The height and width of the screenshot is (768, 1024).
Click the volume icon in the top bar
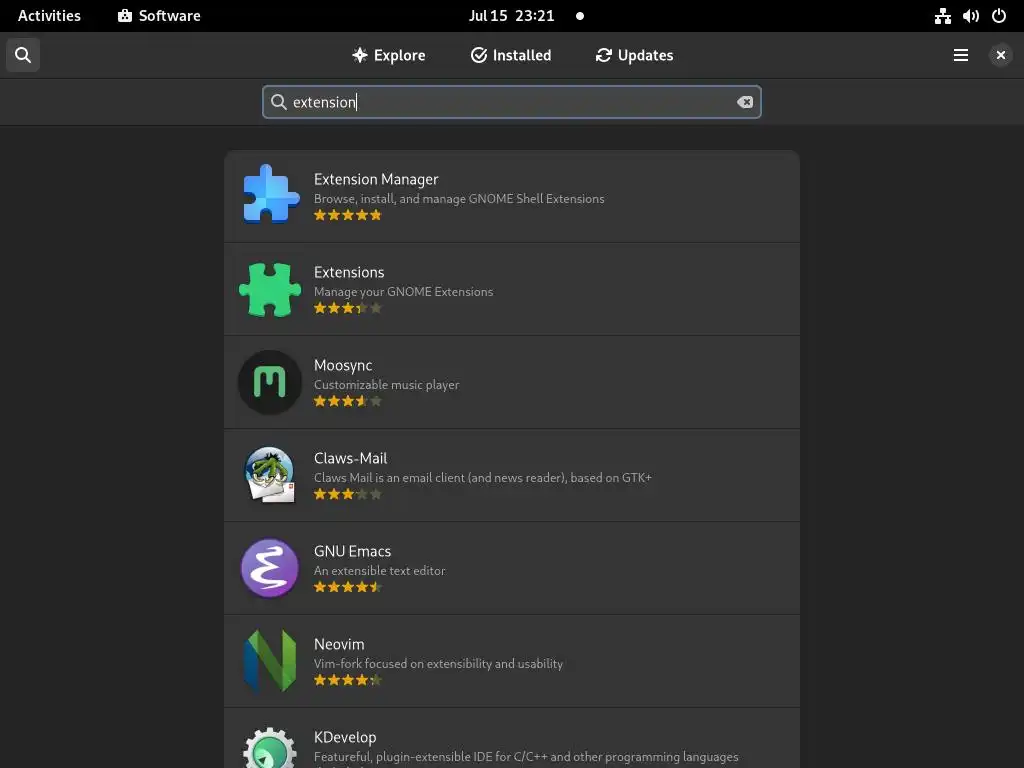pos(970,16)
